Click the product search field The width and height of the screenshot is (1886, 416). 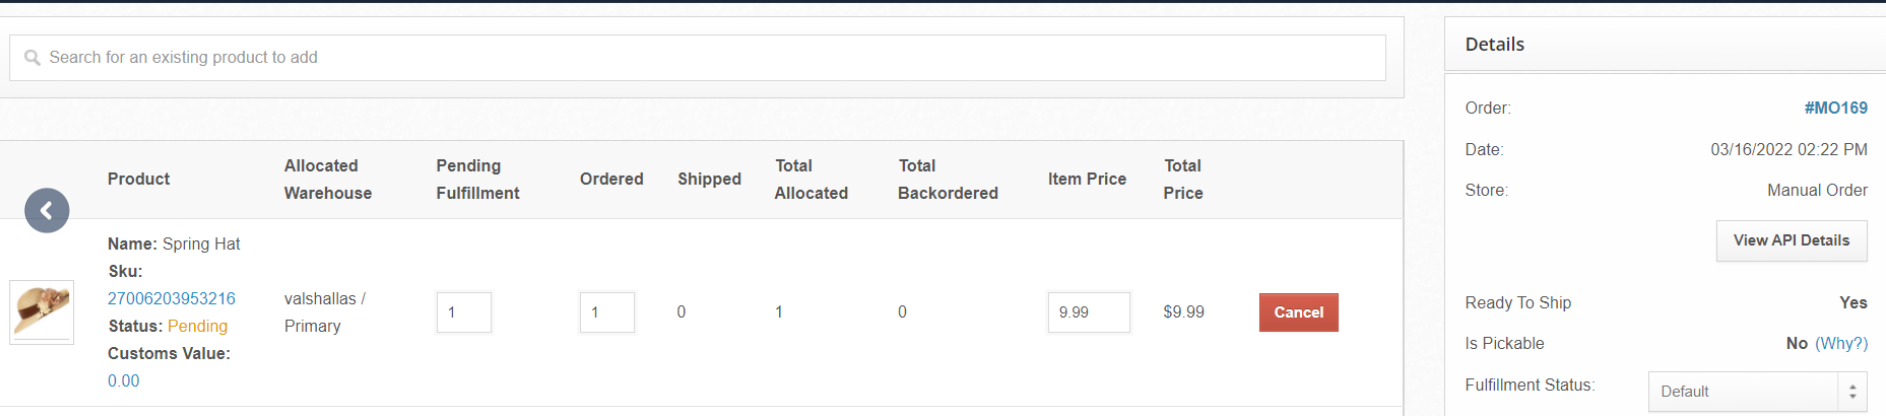click(697, 58)
